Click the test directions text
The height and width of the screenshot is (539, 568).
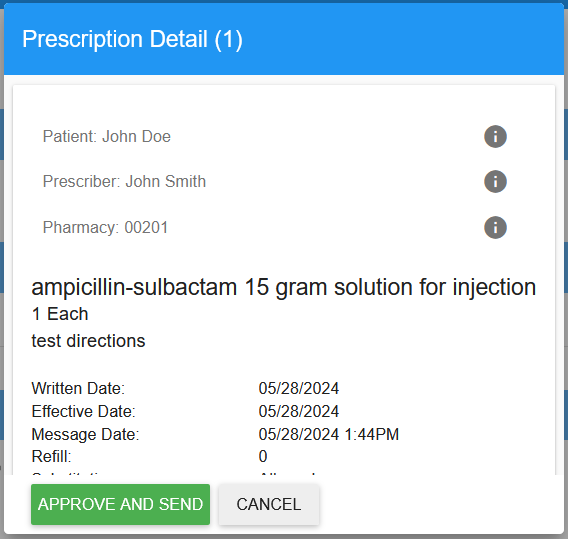[x=88, y=341]
